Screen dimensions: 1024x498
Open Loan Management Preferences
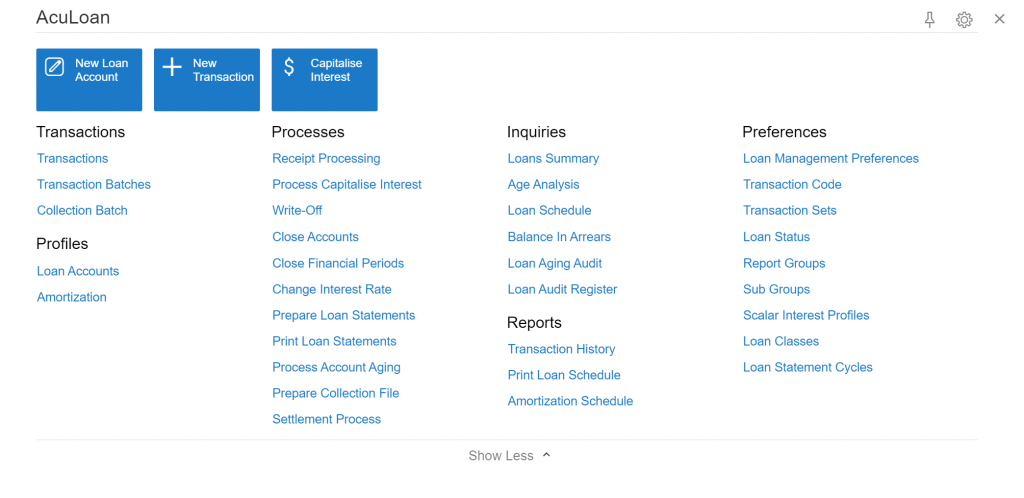pyautogui.click(x=831, y=159)
